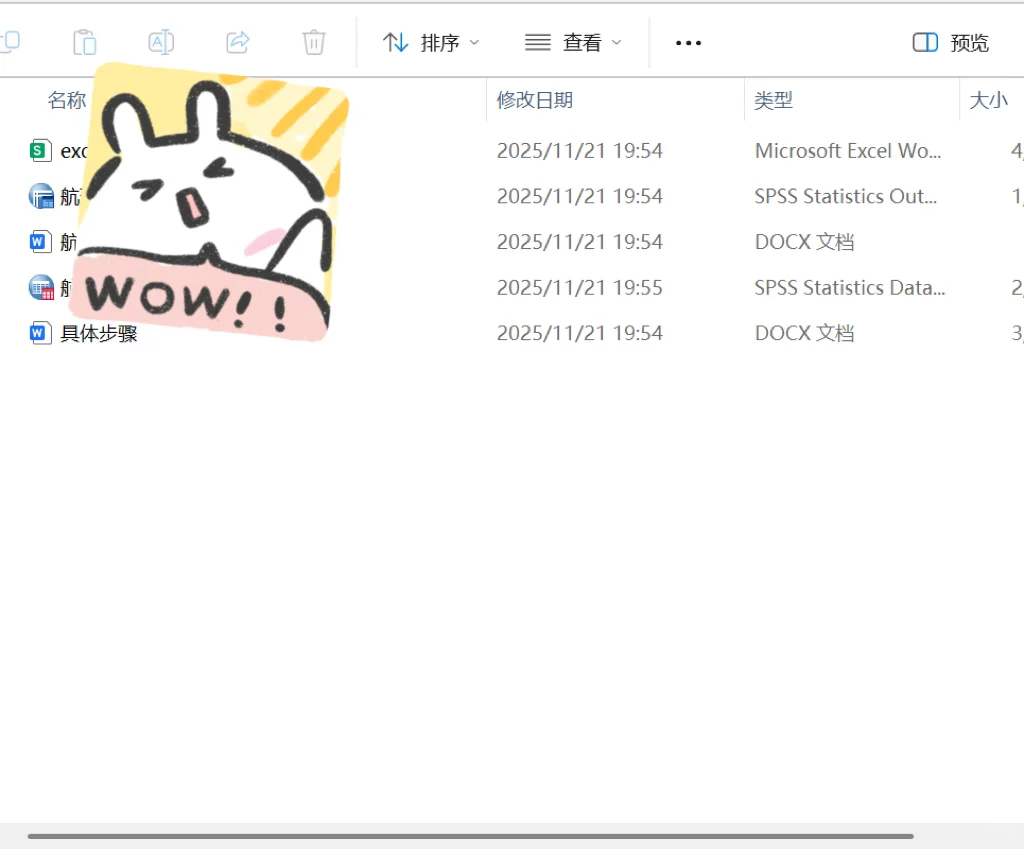Select the Excel workbook file icon

[39, 150]
